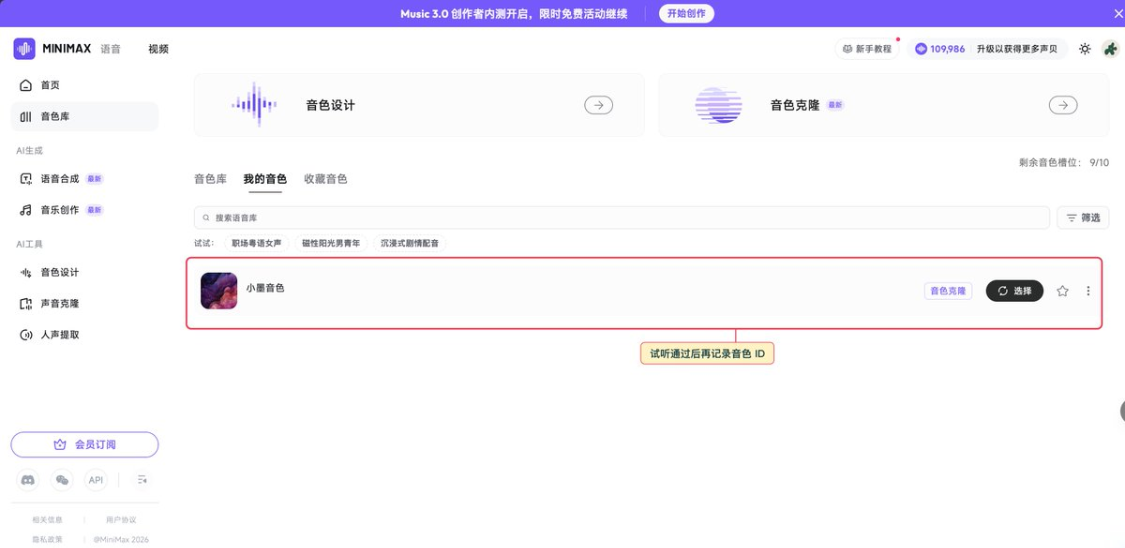Image resolution: width=1125 pixels, height=548 pixels.
Task: Open the user avatar menu
Action: click(x=1110, y=49)
